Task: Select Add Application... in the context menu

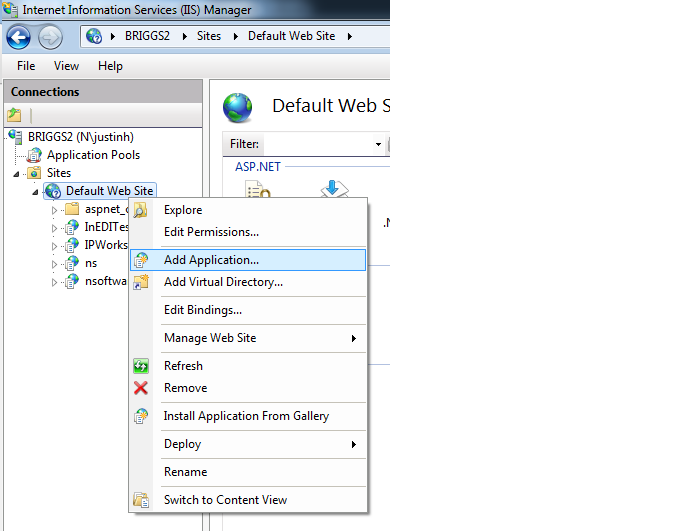Action: [x=248, y=260]
